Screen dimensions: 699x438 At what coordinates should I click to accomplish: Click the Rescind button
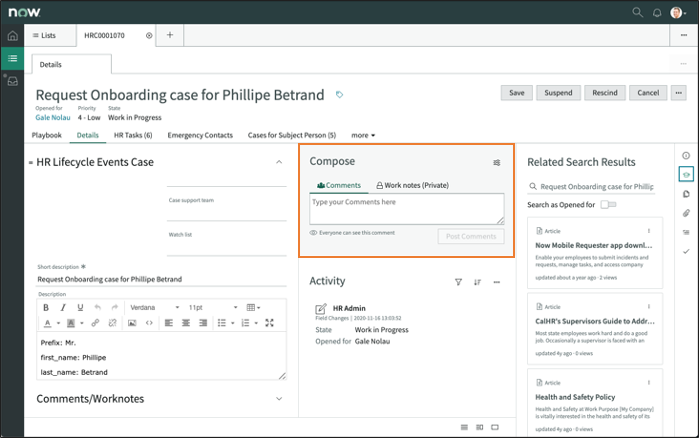click(605, 93)
